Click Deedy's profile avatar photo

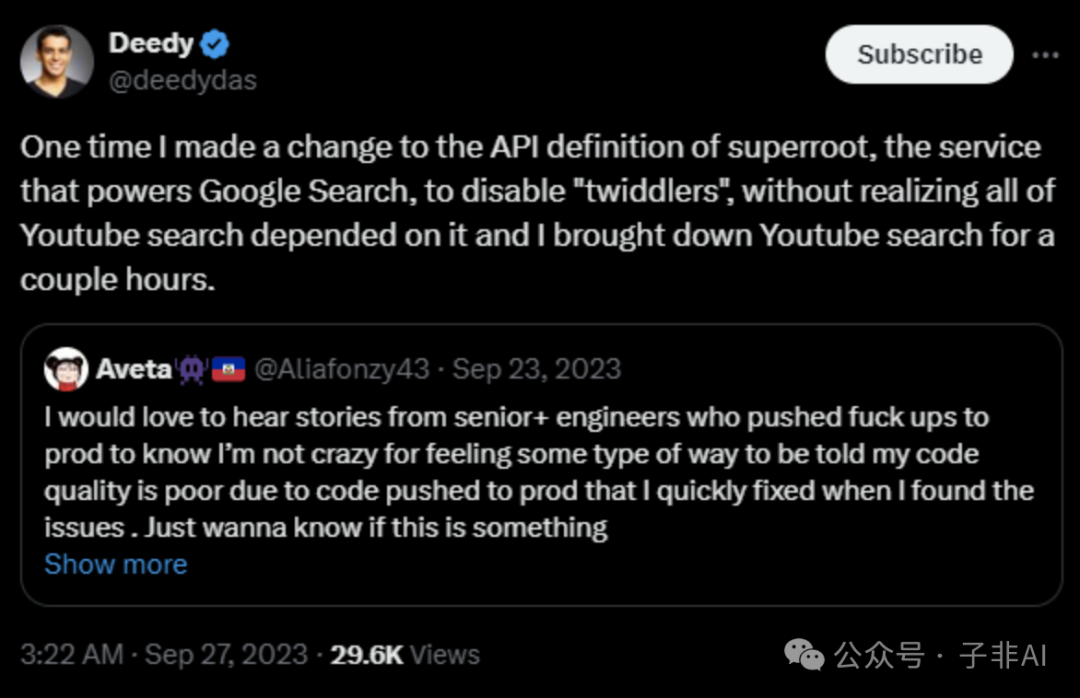(x=57, y=61)
